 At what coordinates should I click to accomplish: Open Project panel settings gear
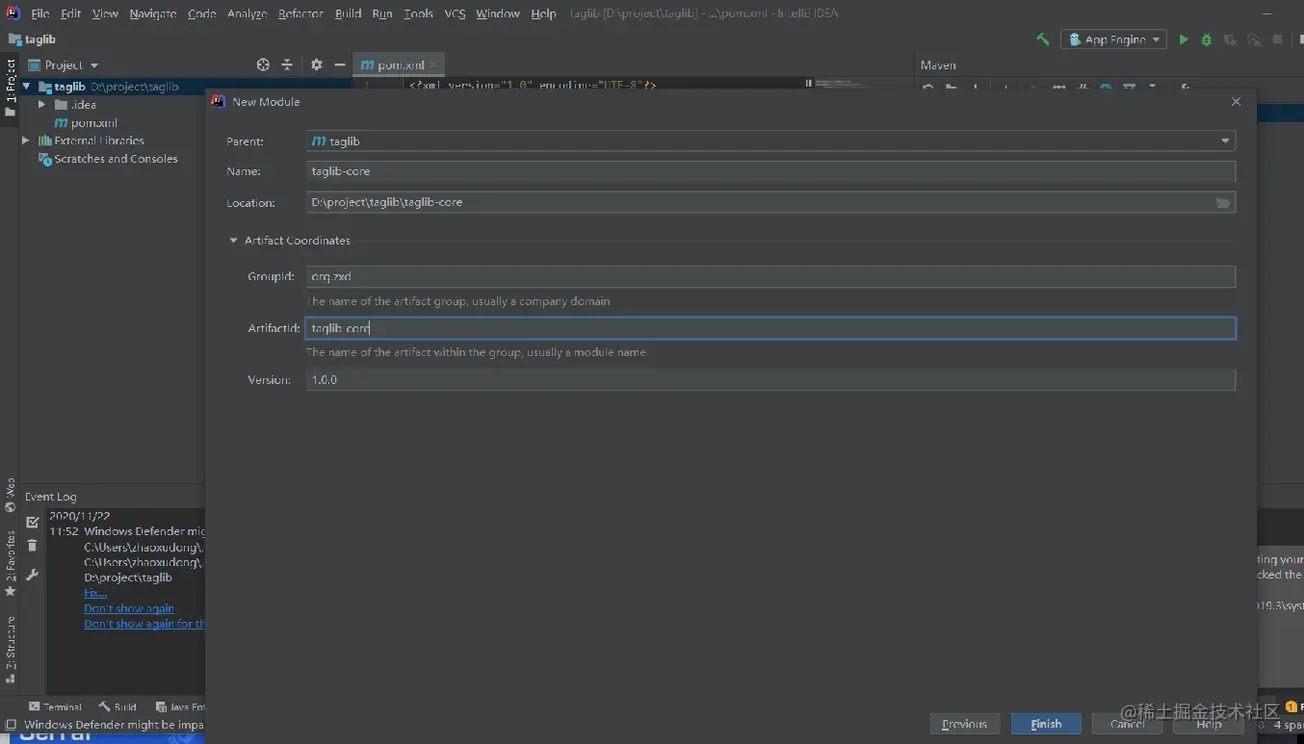[316, 64]
